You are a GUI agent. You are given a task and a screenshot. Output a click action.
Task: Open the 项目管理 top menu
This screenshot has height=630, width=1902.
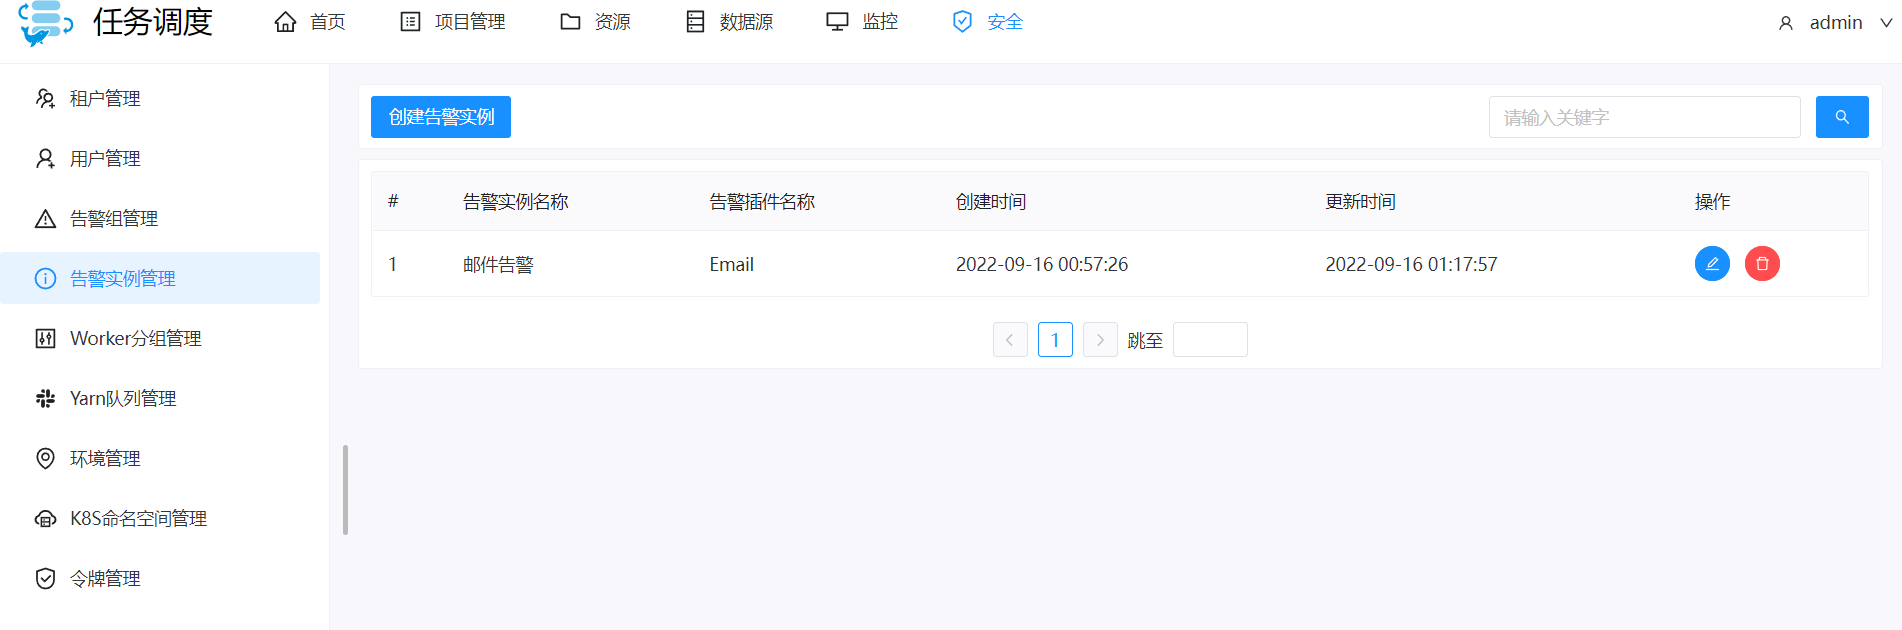tap(453, 22)
